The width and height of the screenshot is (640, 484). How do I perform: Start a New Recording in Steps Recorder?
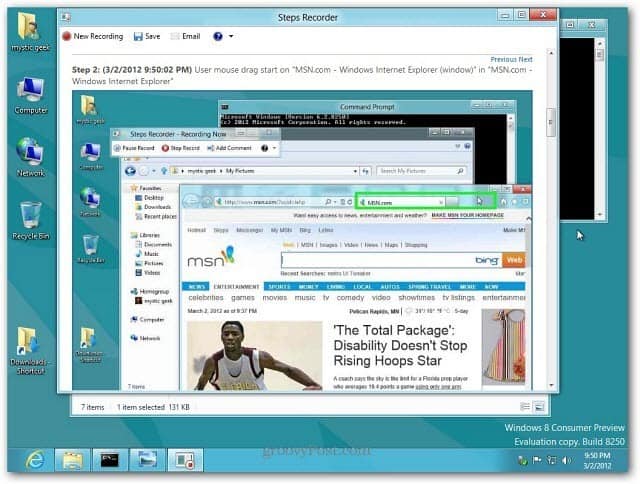93,36
